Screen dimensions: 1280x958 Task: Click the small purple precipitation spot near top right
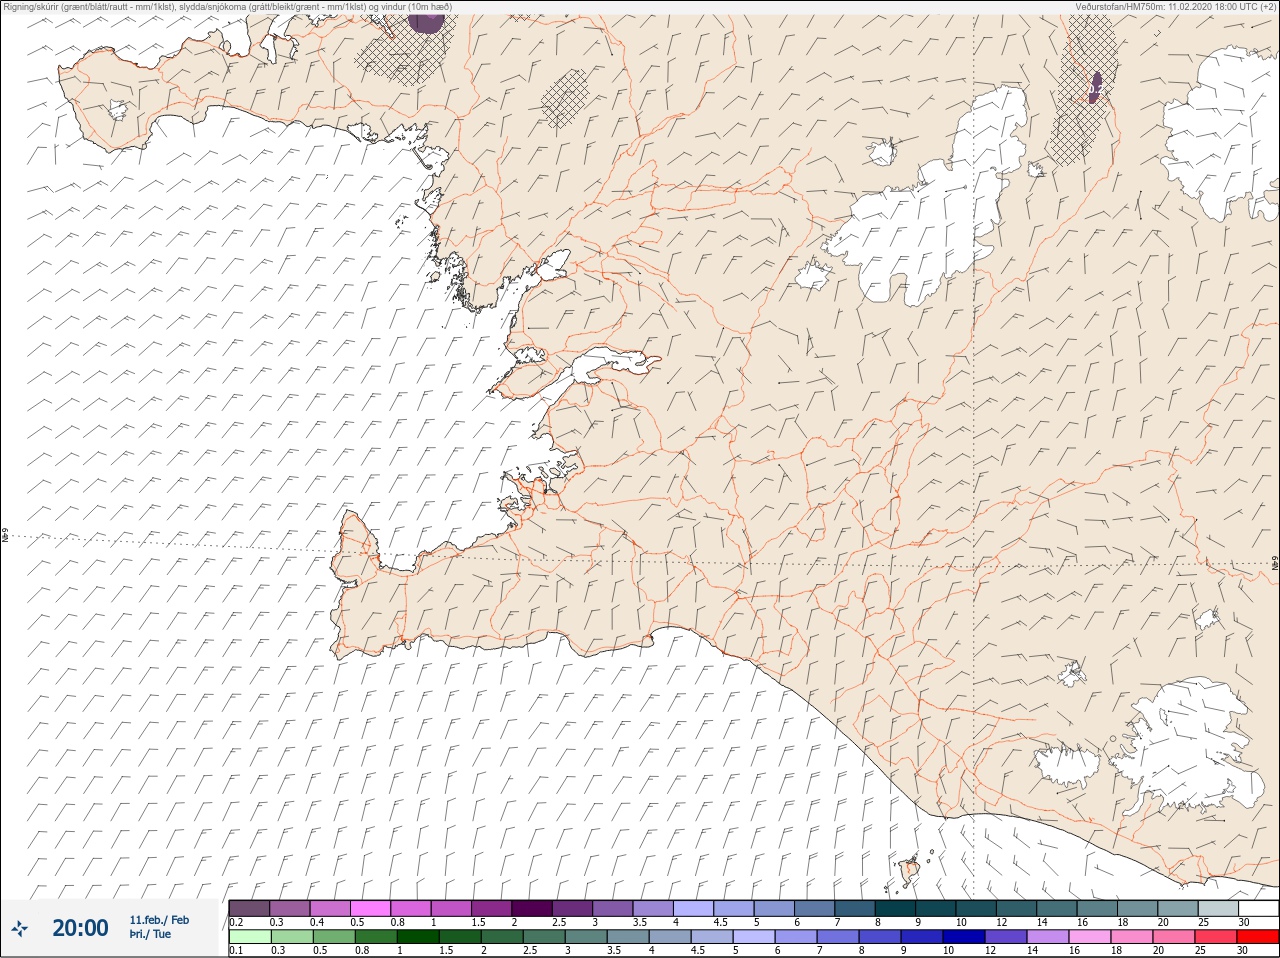(1096, 88)
